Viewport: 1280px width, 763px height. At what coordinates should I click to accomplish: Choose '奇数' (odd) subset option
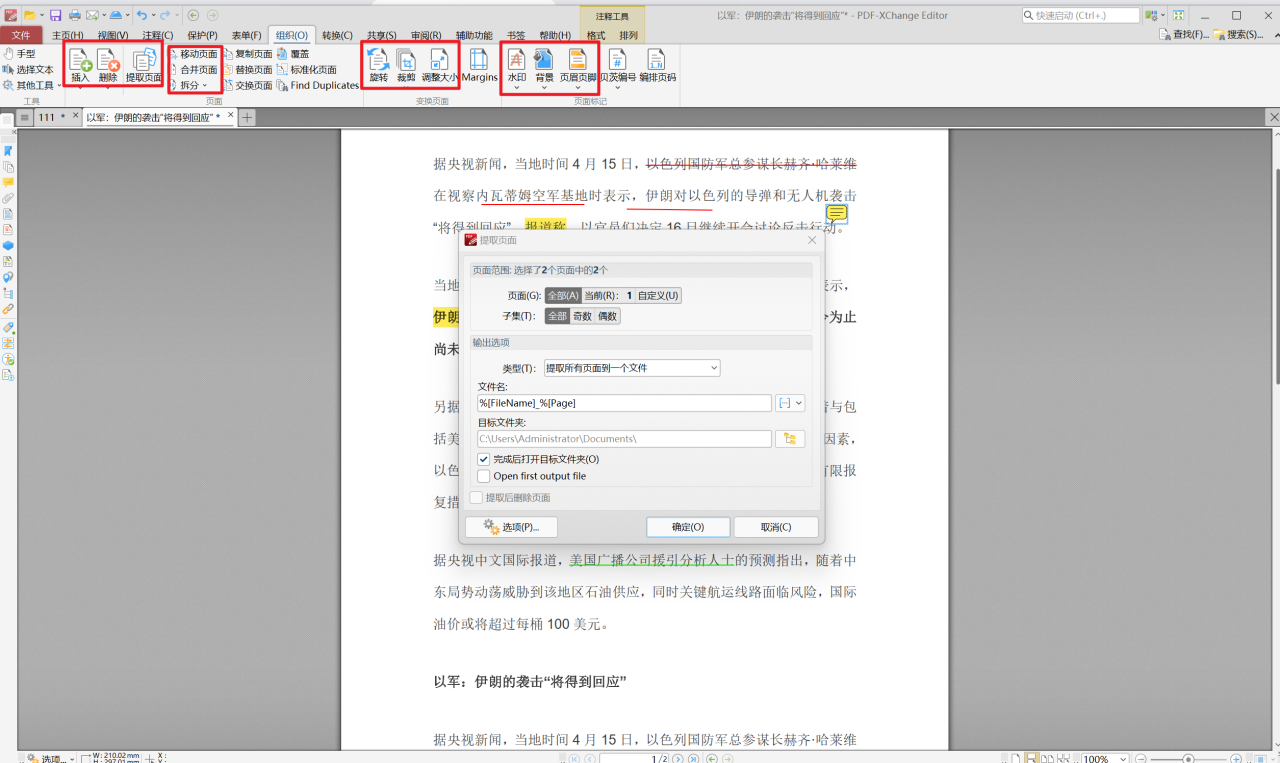(582, 316)
